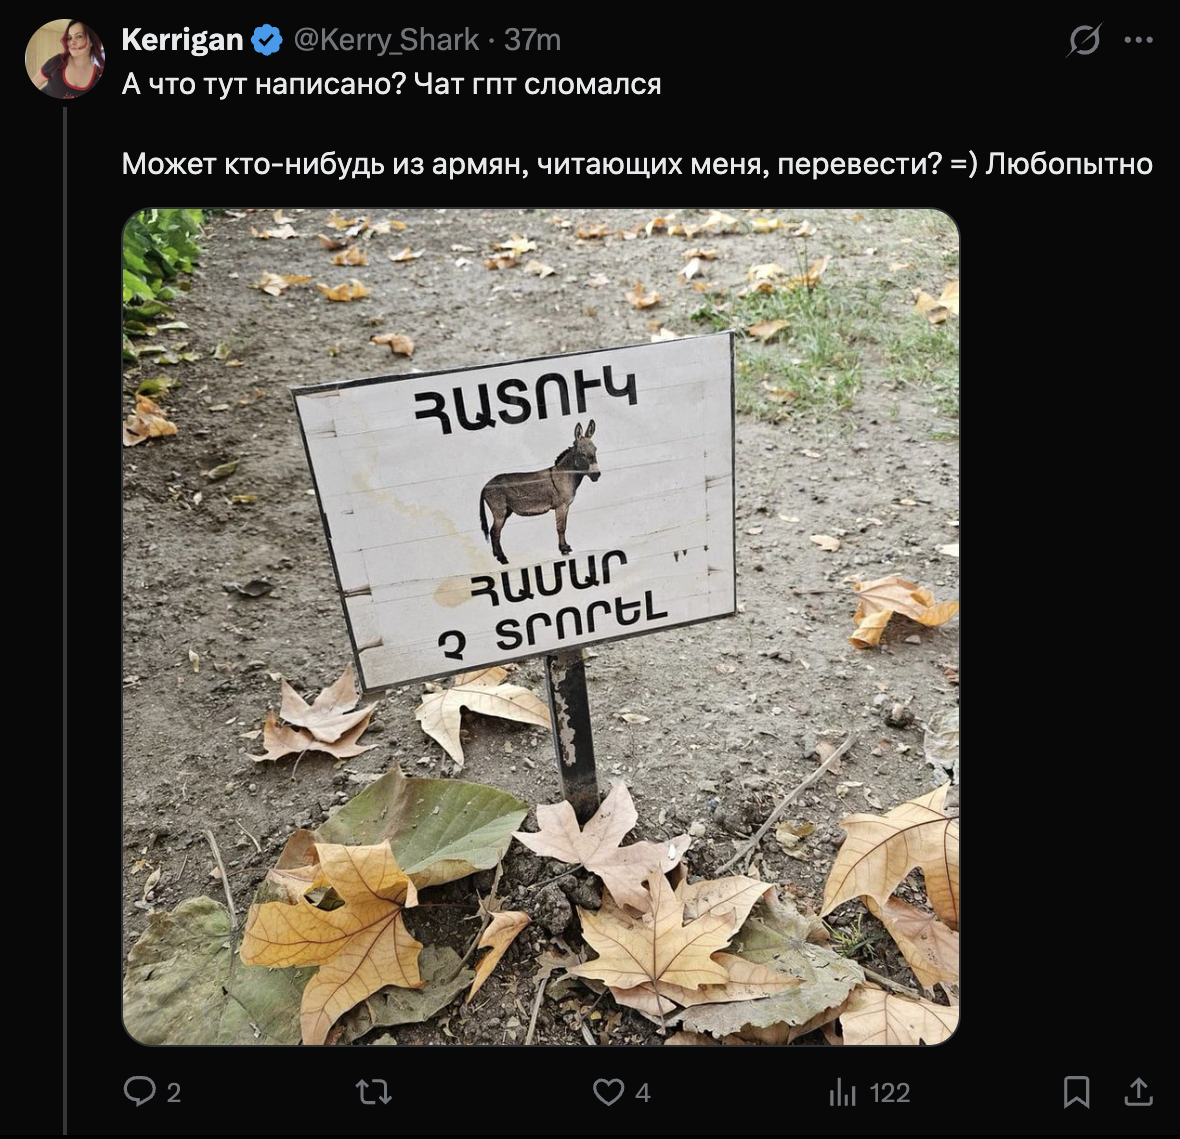Screen dimensions: 1180x1139
Task: Open the Kerrigan display name link
Action: coord(182,40)
